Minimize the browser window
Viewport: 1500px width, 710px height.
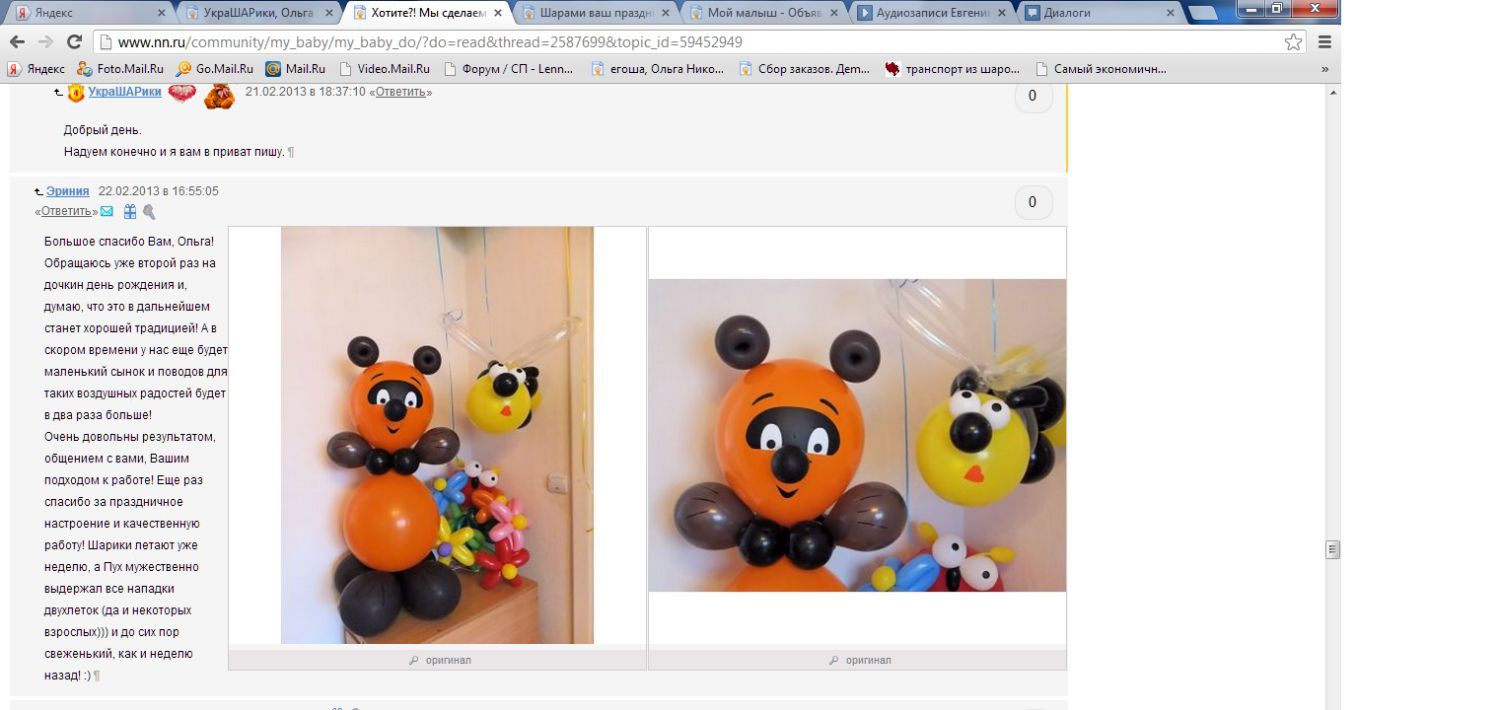click(x=1249, y=8)
